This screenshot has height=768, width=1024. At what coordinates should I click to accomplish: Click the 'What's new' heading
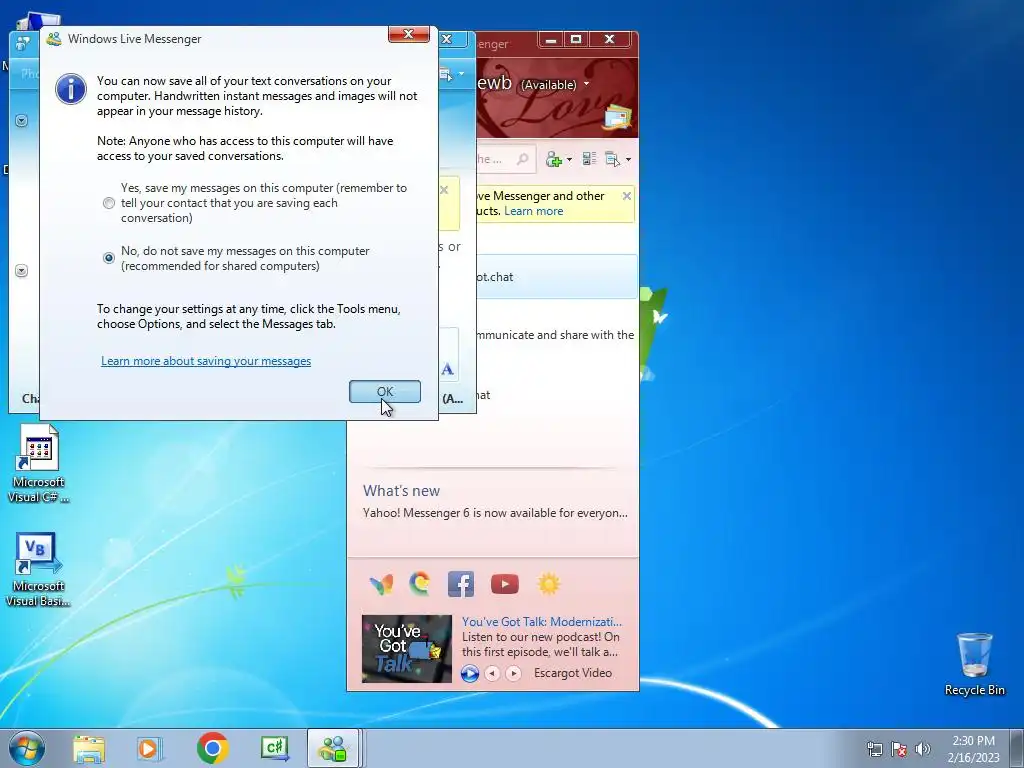(402, 491)
